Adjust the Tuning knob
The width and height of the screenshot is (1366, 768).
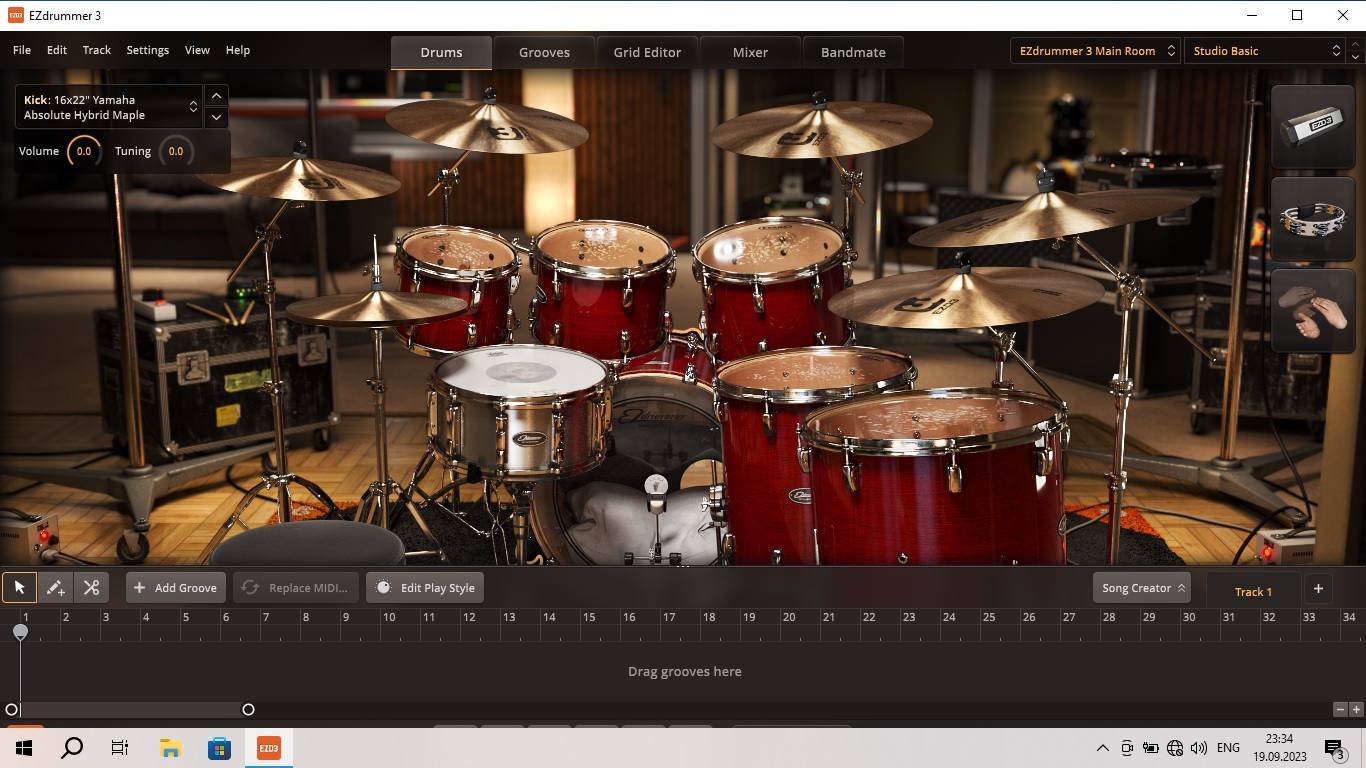click(x=176, y=152)
